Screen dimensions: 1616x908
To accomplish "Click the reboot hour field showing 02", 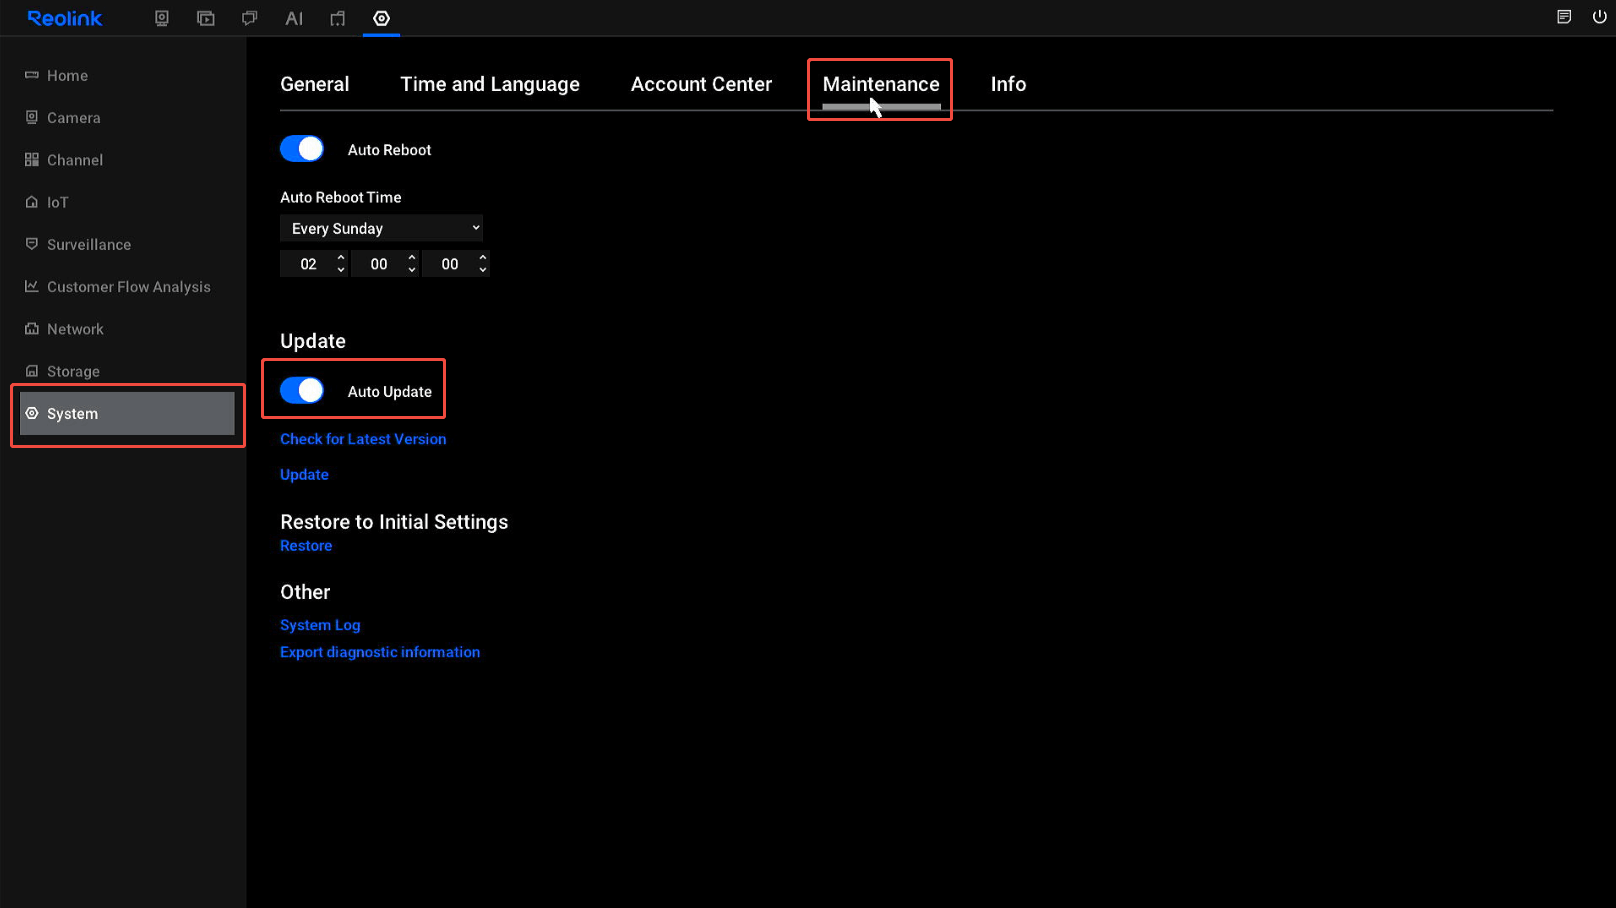I will (x=308, y=264).
